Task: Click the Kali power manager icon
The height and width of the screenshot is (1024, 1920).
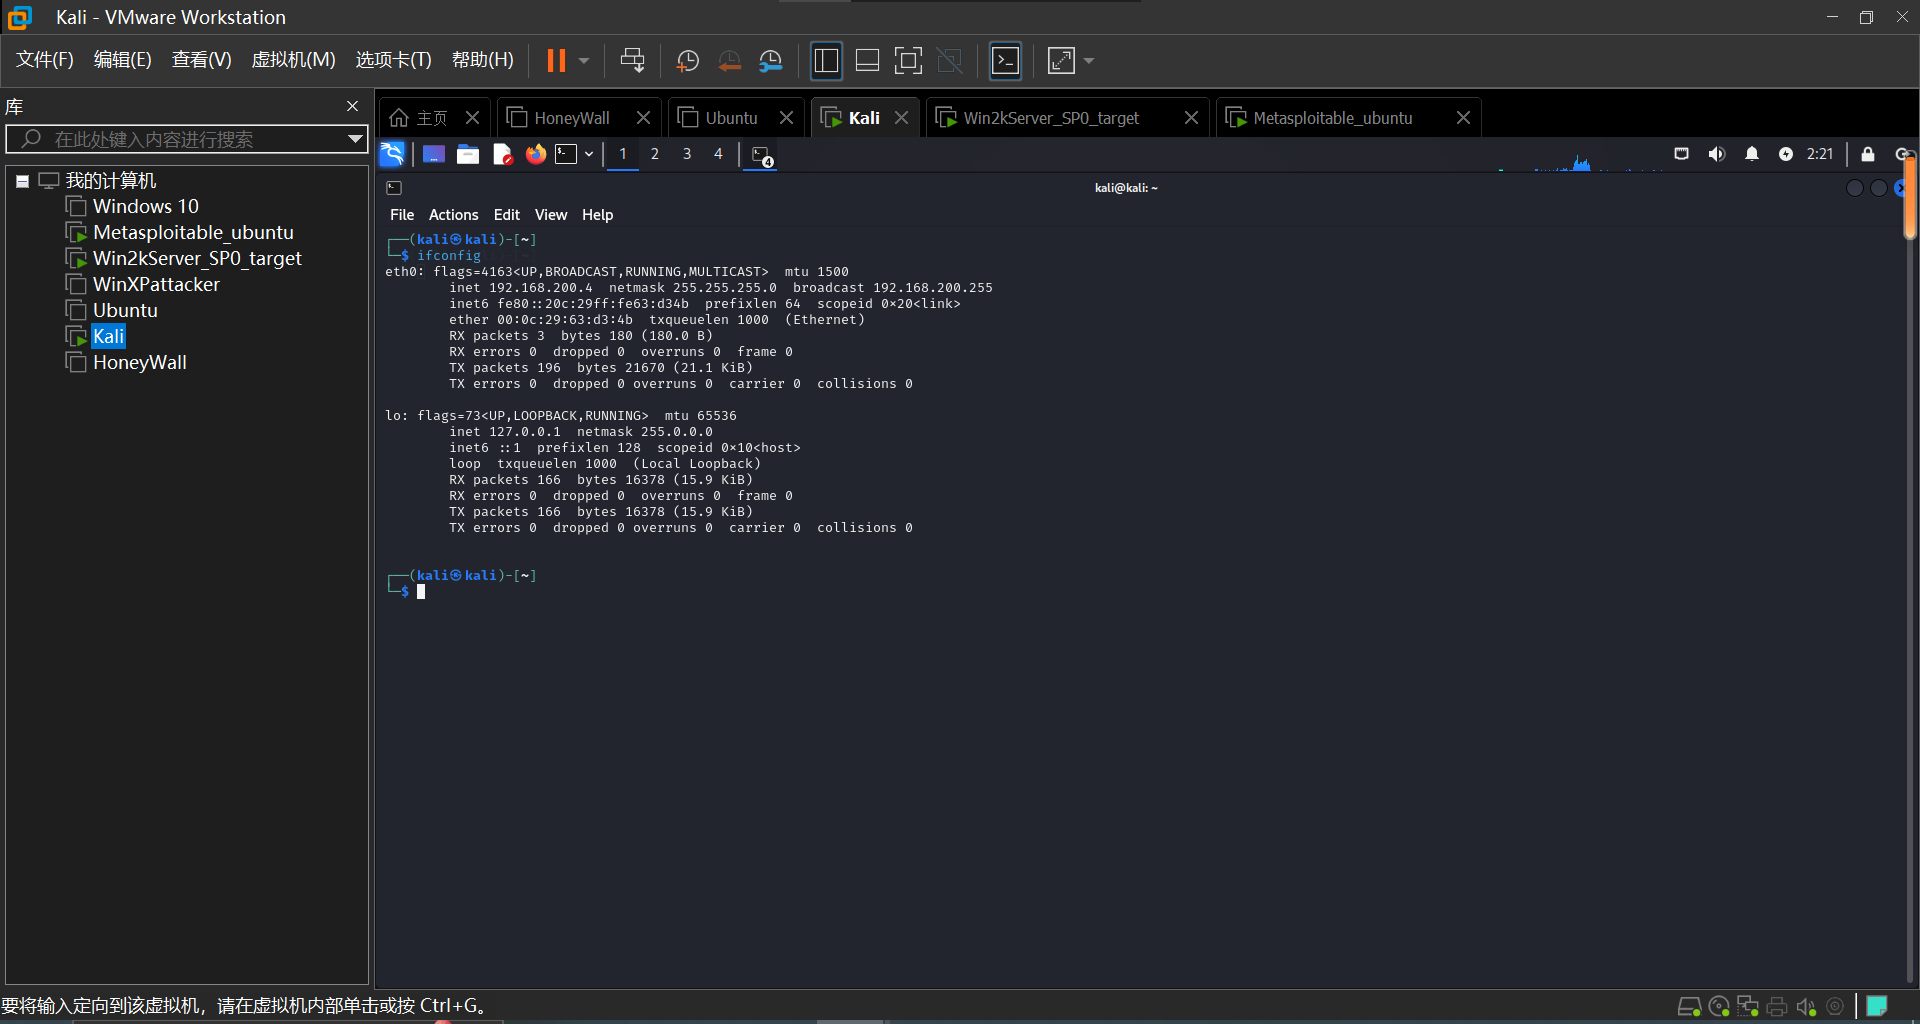Action: point(1786,154)
